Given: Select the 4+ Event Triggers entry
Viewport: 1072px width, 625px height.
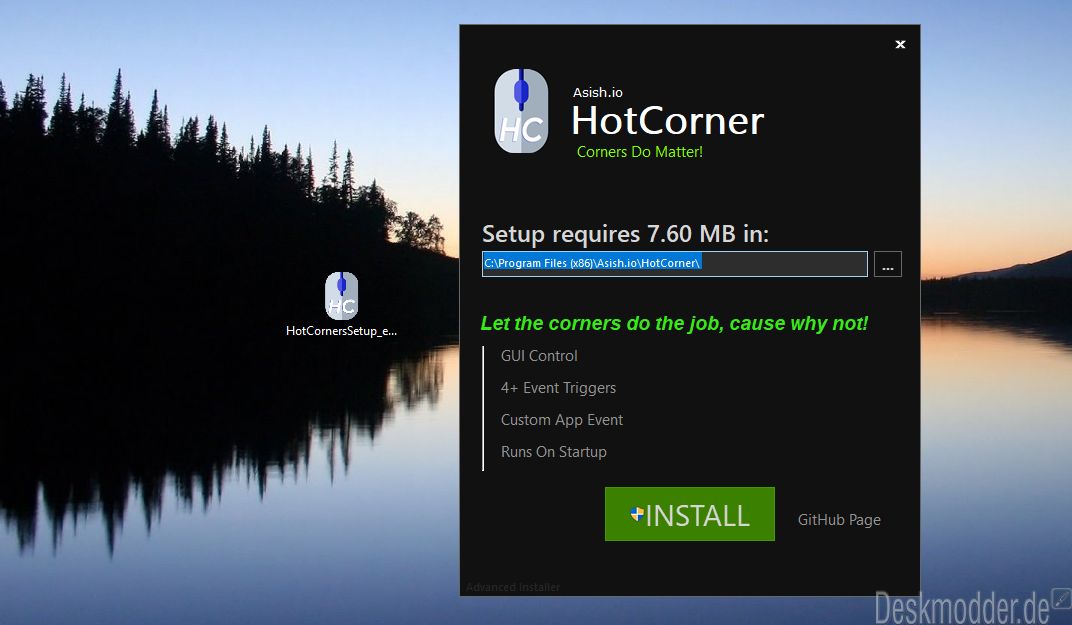Looking at the screenshot, I should pos(558,388).
